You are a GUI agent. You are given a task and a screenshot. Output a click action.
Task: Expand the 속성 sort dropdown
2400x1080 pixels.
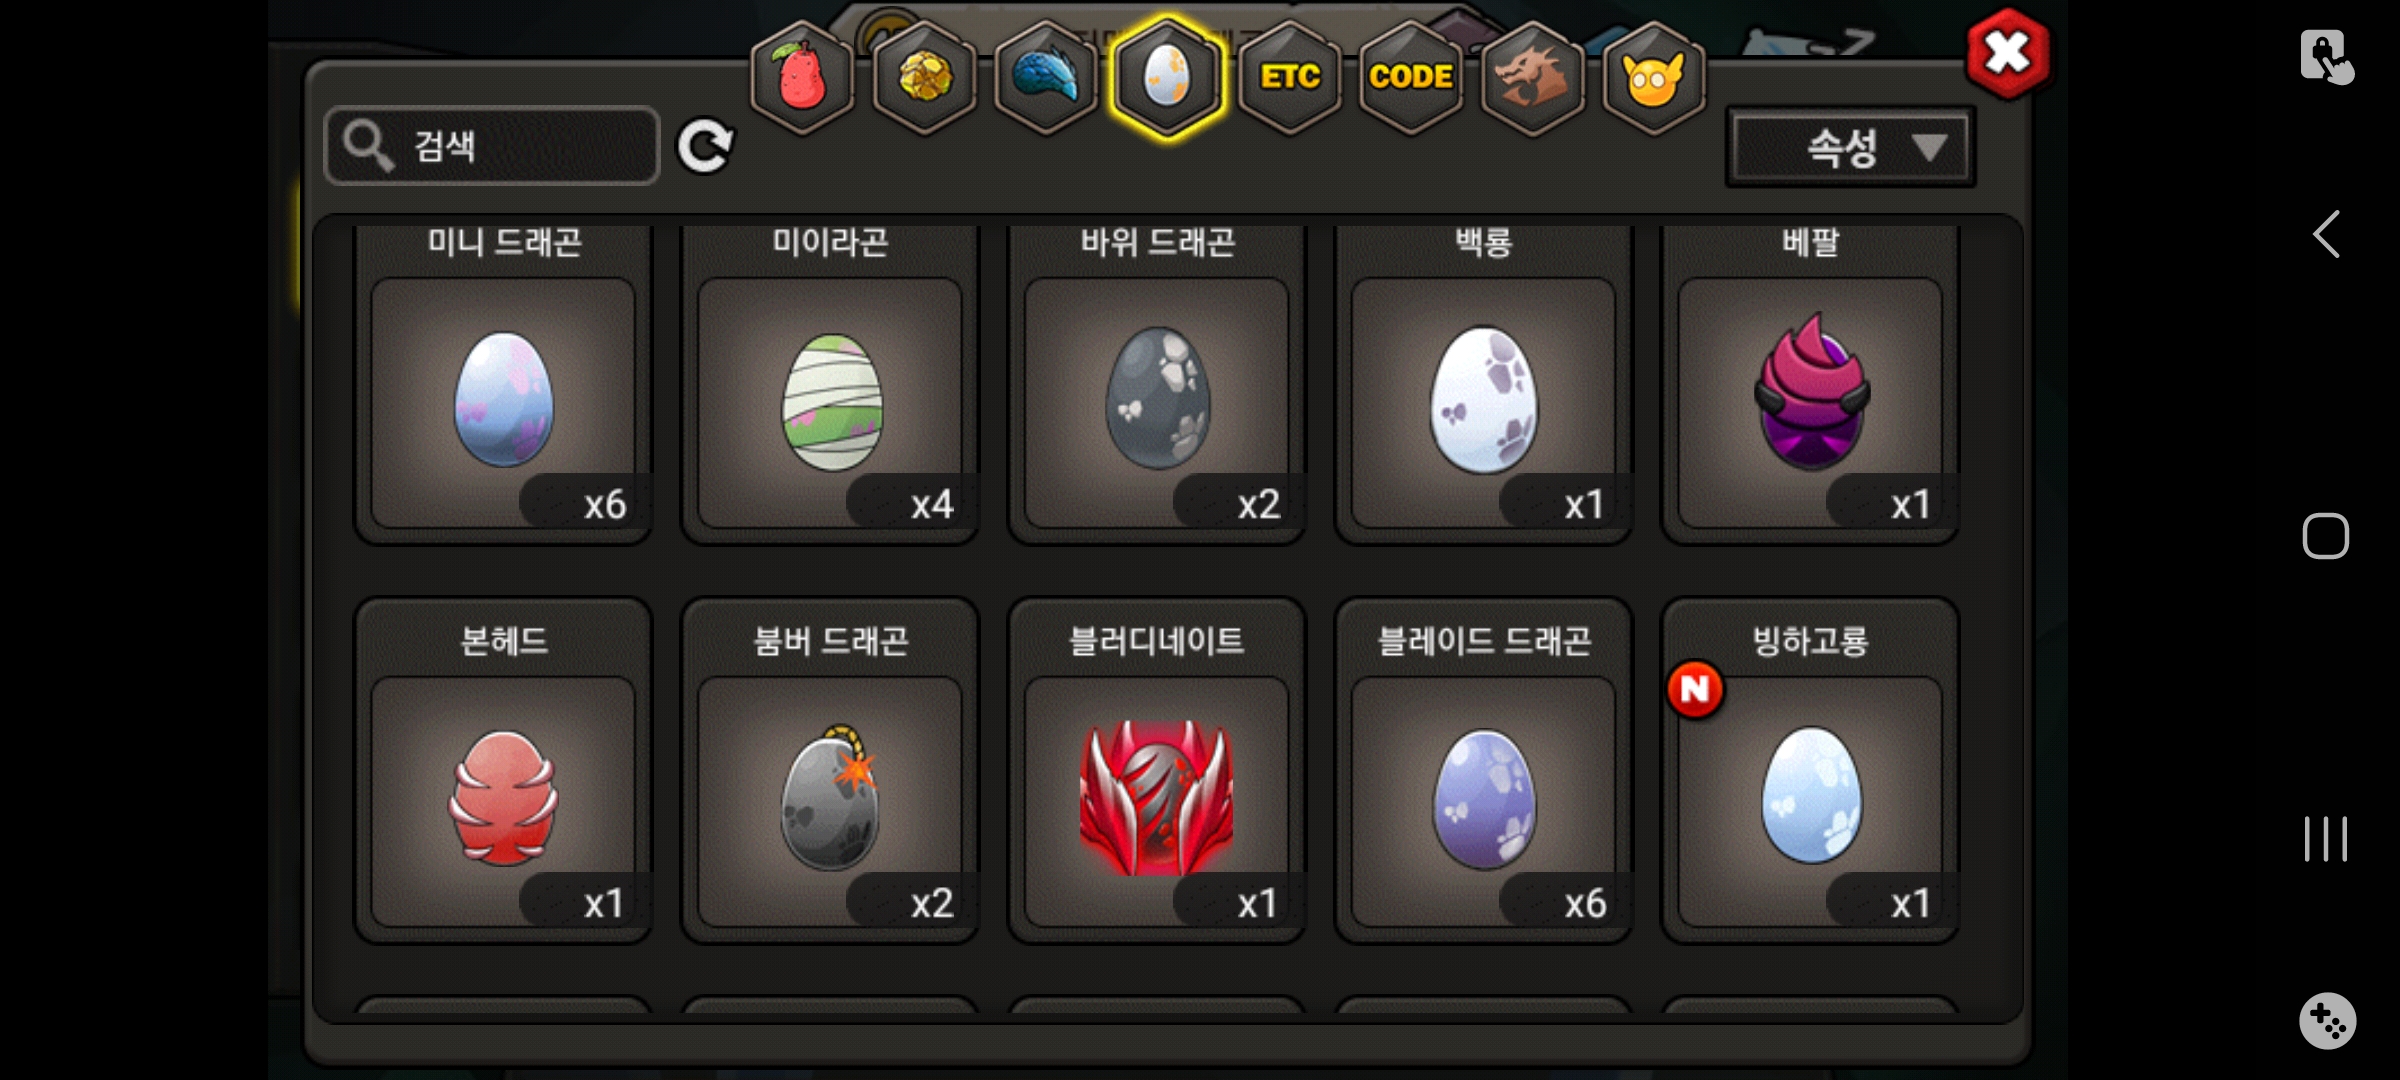pyautogui.click(x=1851, y=148)
